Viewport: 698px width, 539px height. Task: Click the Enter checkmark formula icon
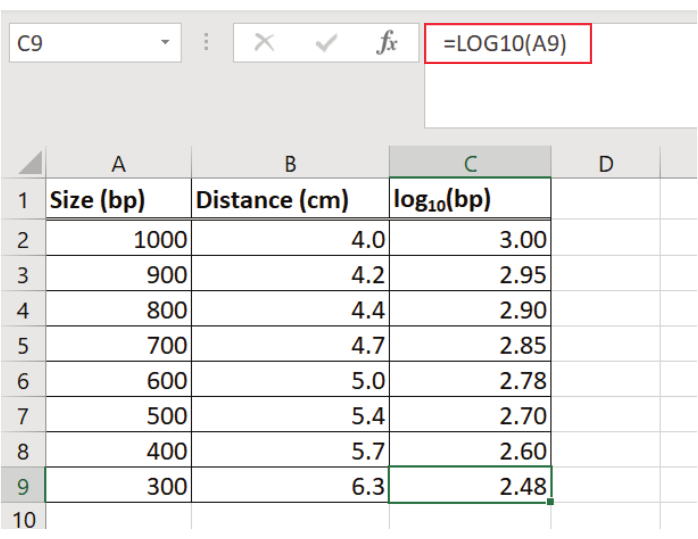point(326,44)
